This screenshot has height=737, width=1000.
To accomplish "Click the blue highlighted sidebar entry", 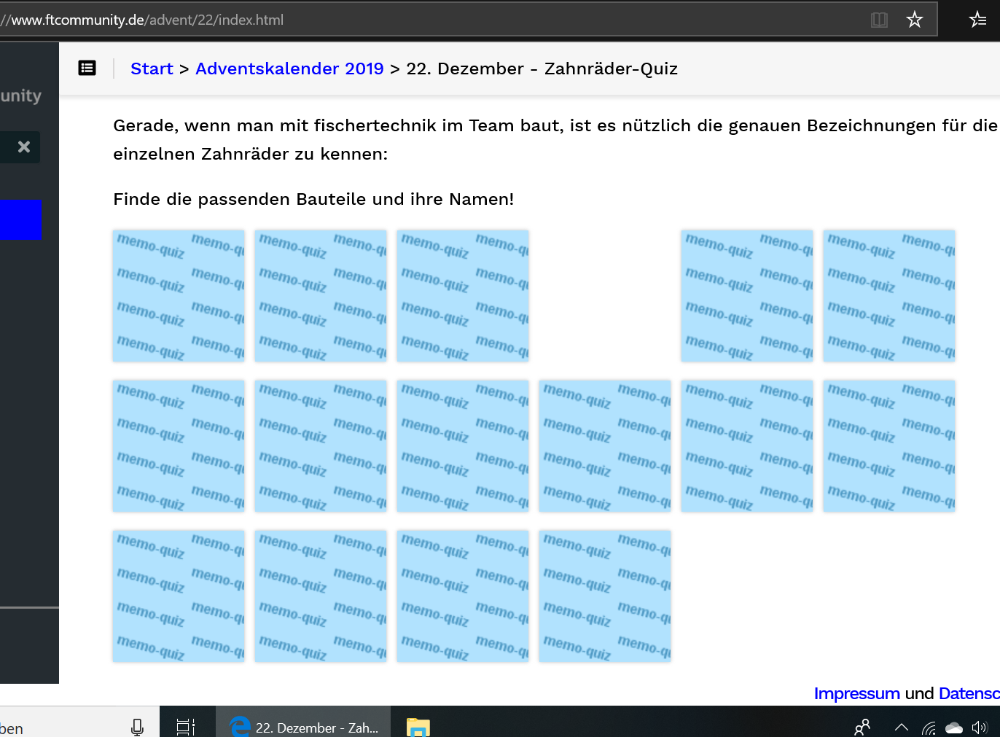I will click(20, 220).
